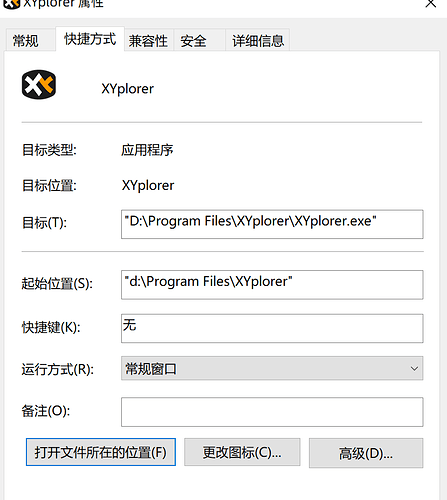Click the XYplorer title bar icon
447x500 pixels.
(x=11, y=4)
